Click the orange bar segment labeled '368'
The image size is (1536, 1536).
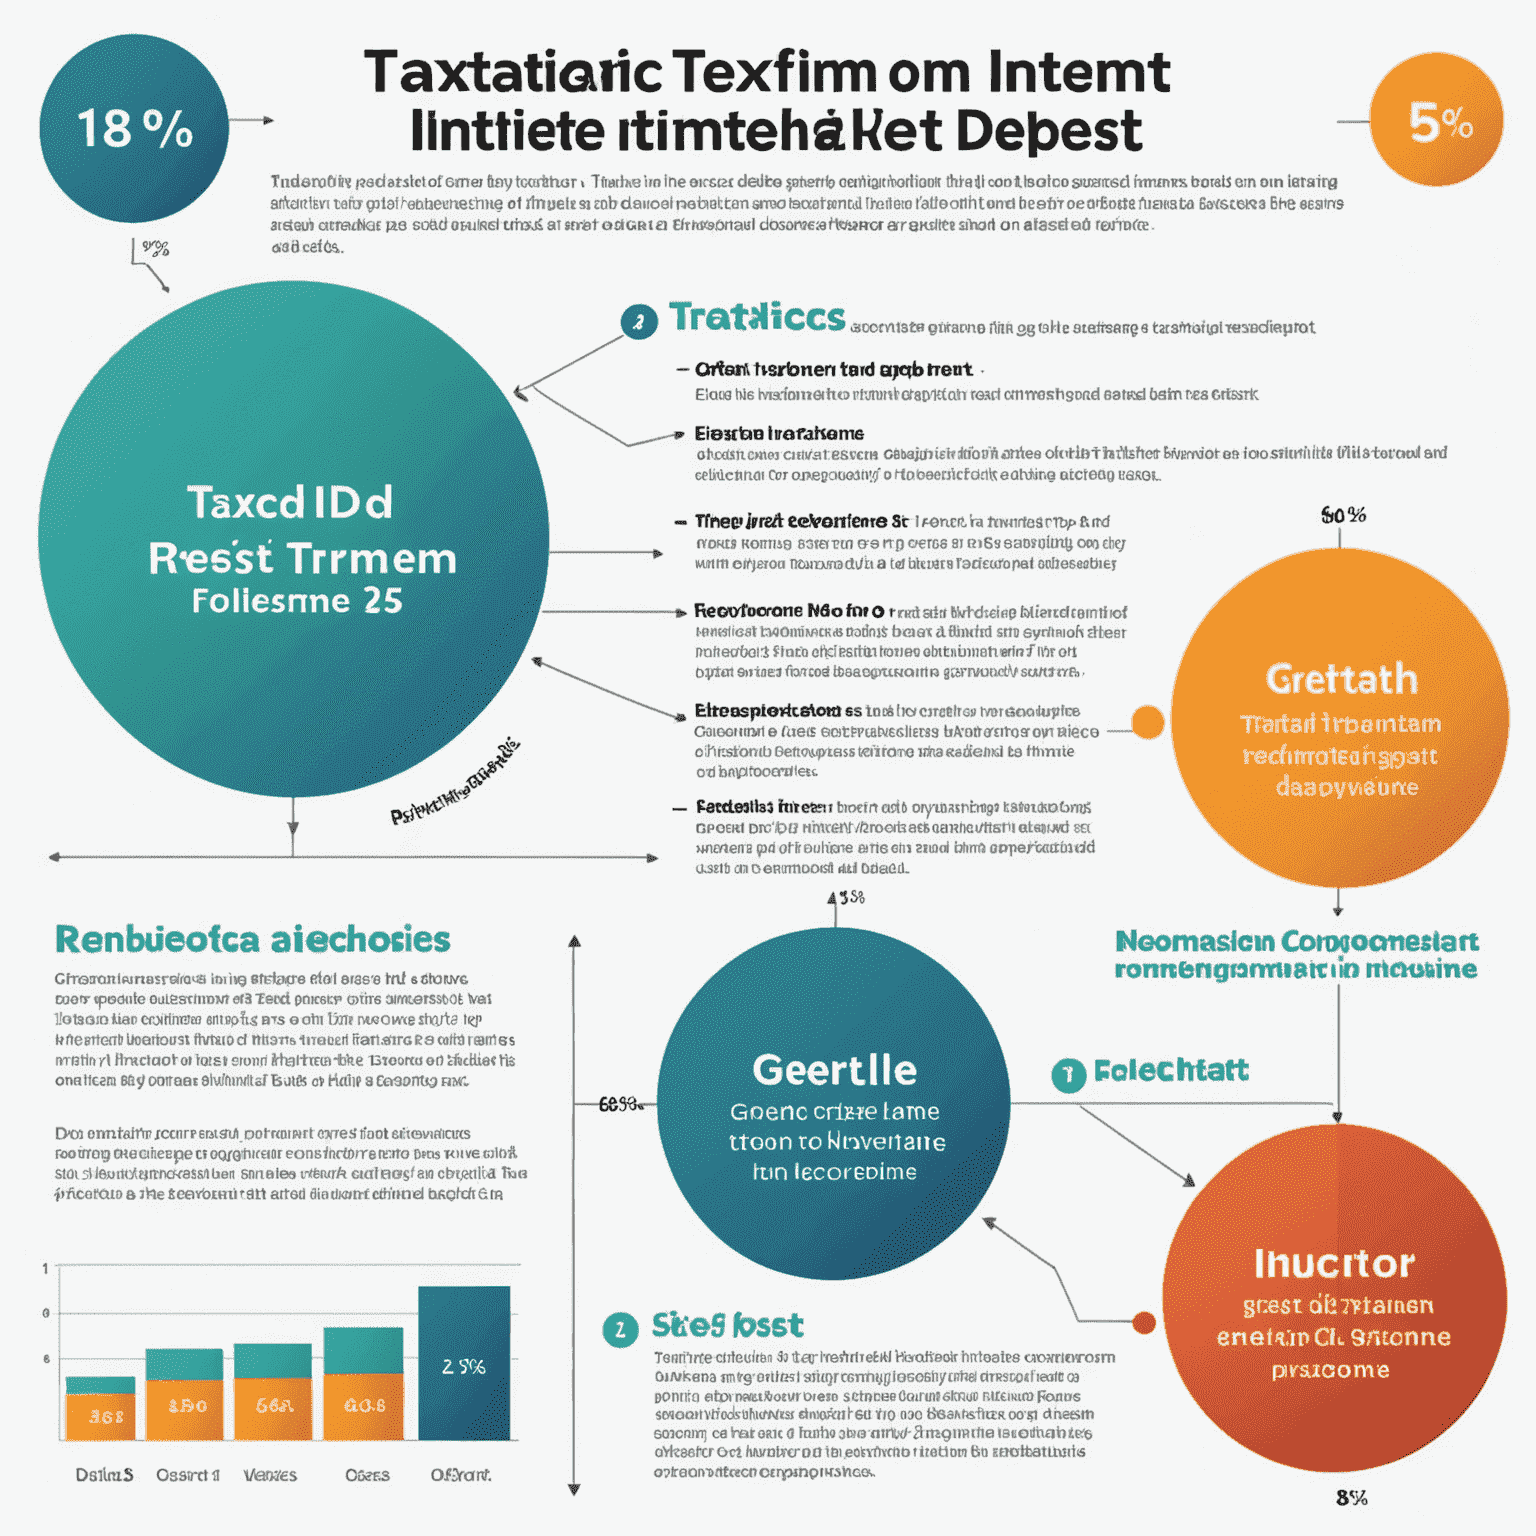[x=100, y=1416]
